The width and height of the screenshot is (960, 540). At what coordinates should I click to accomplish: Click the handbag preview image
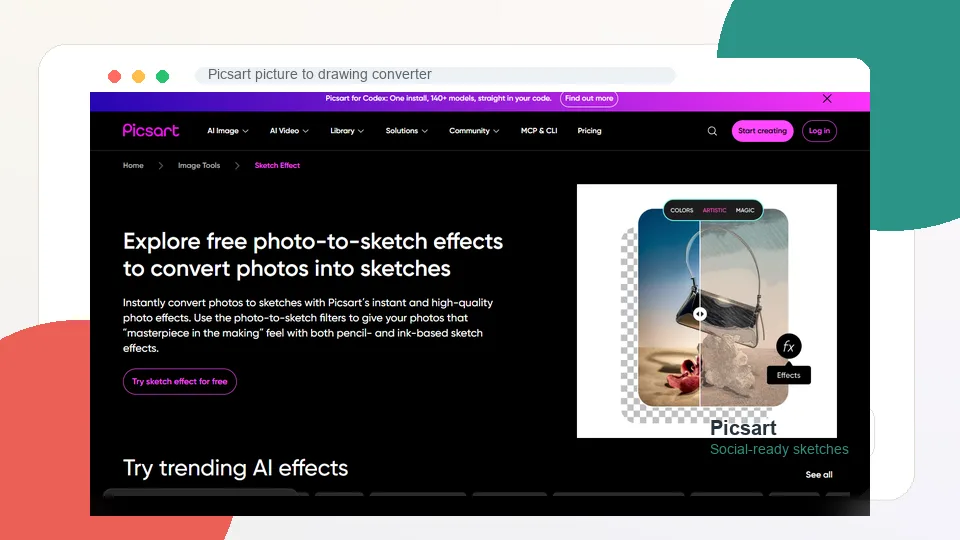pyautogui.click(x=713, y=308)
